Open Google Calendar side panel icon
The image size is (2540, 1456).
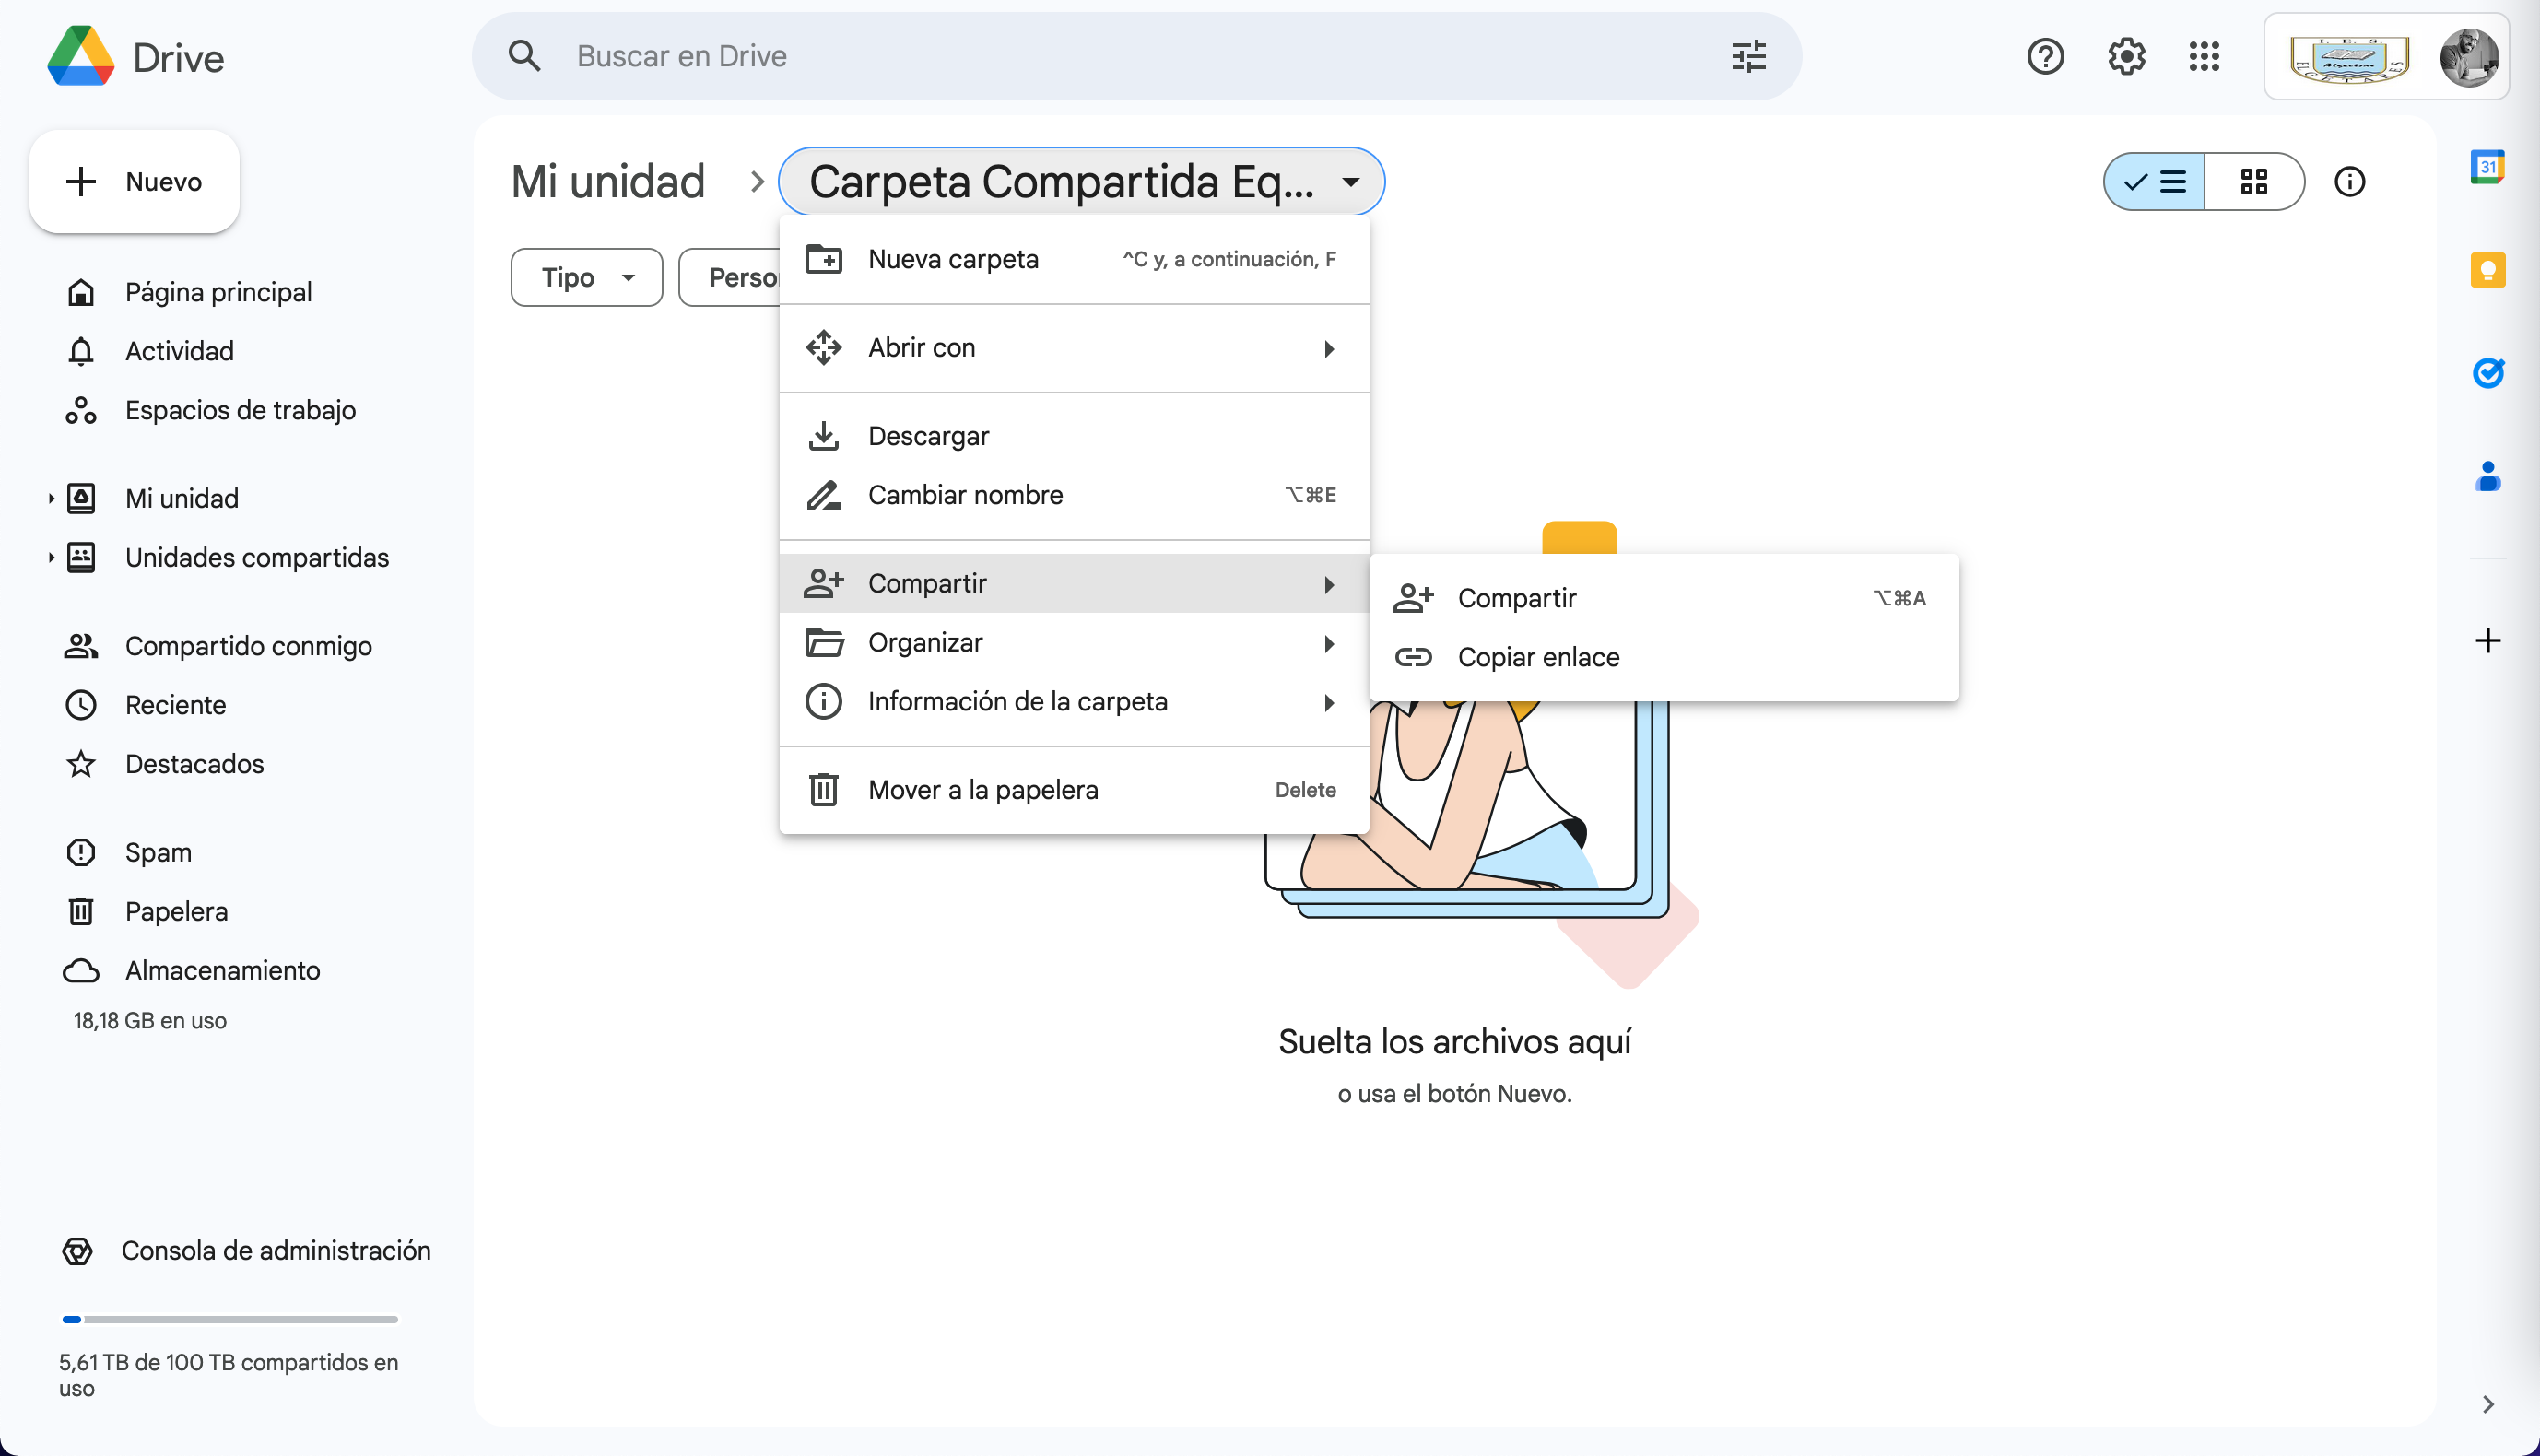click(2487, 166)
